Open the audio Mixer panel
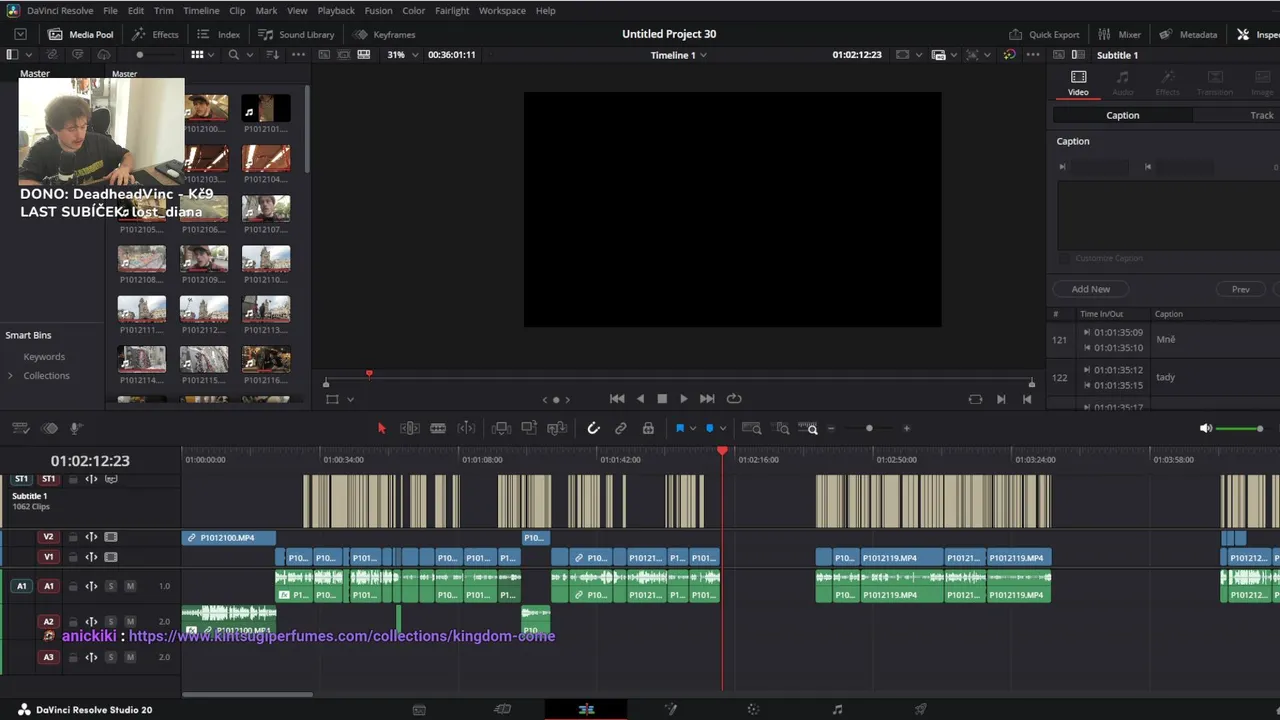1280x720 pixels. click(1119, 34)
